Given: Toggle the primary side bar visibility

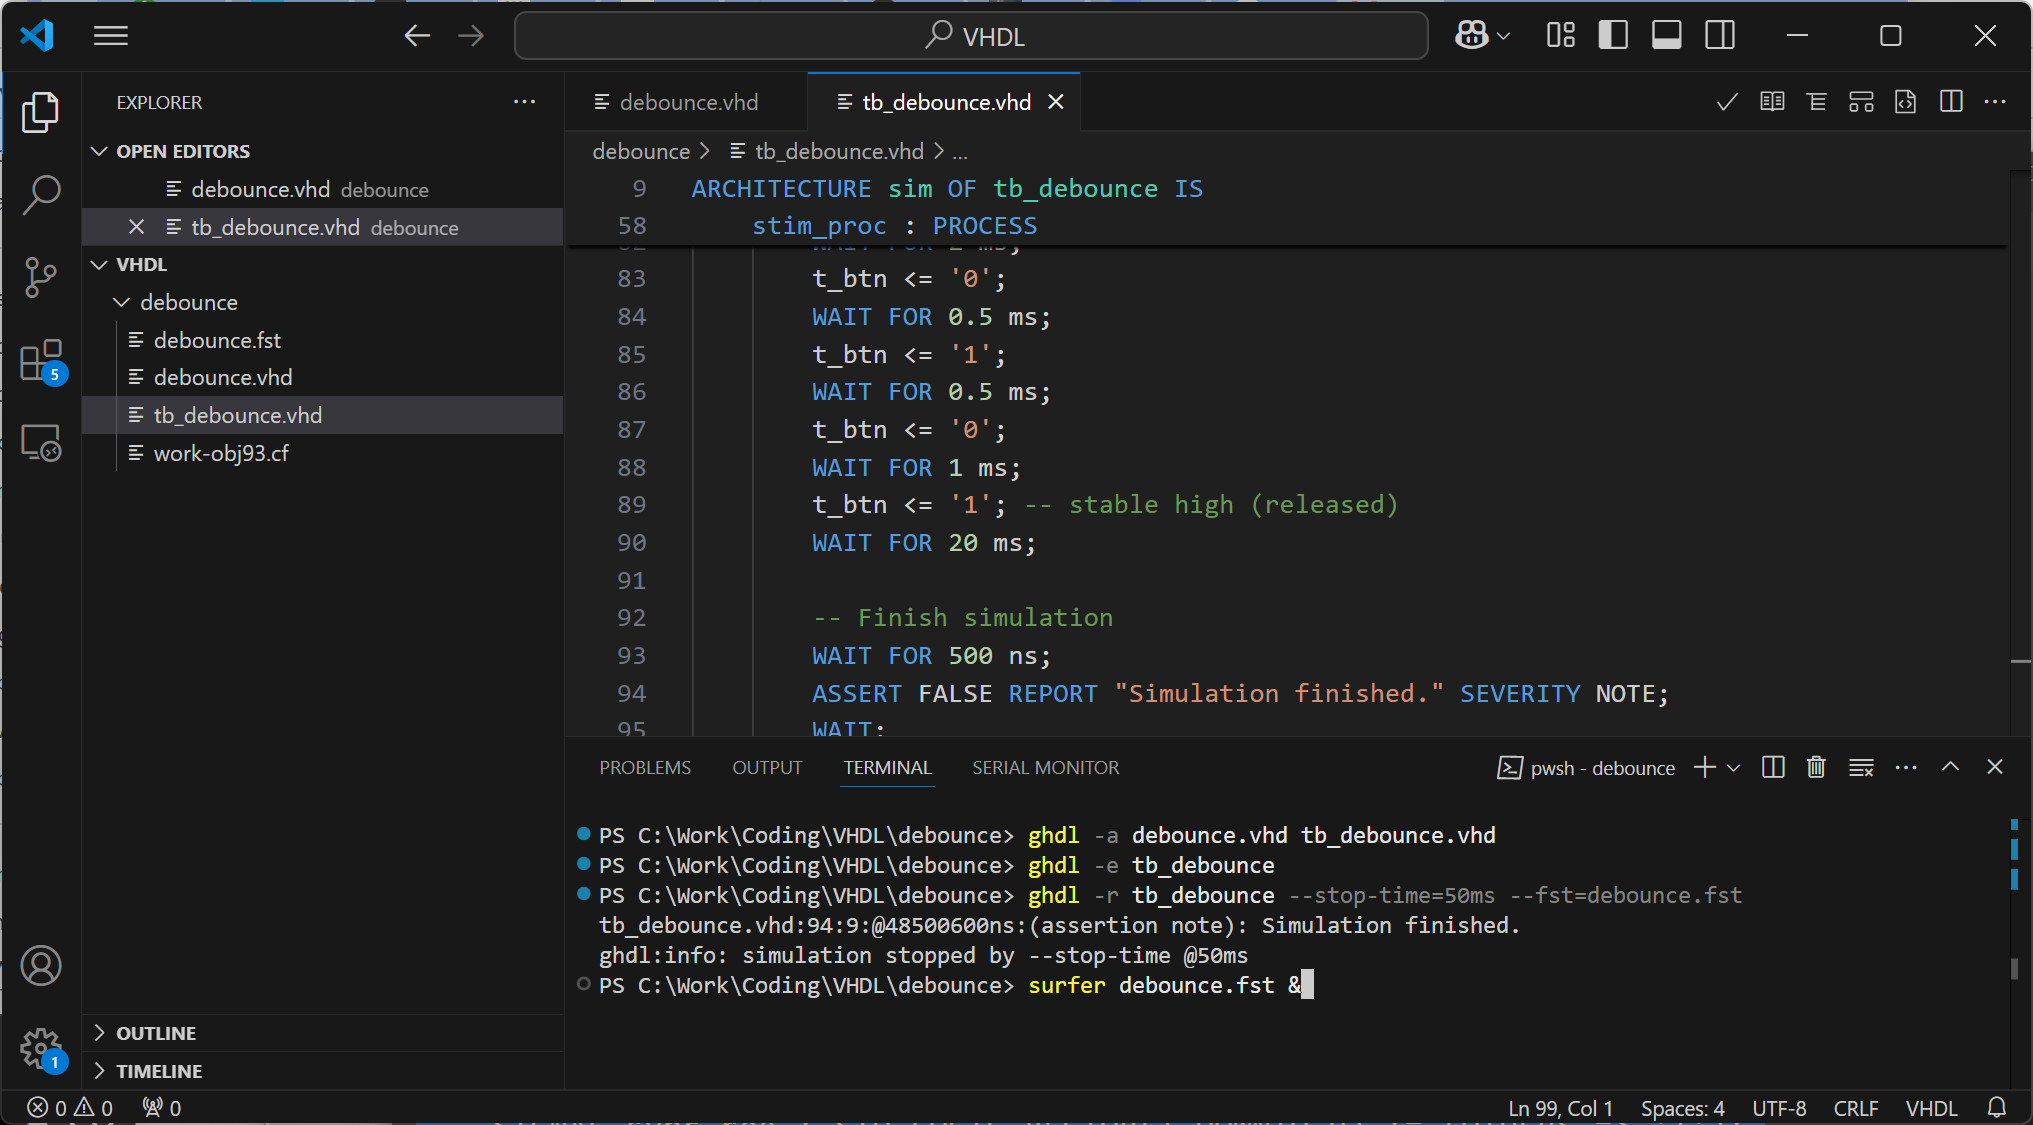Looking at the screenshot, I should pyautogui.click(x=1613, y=36).
